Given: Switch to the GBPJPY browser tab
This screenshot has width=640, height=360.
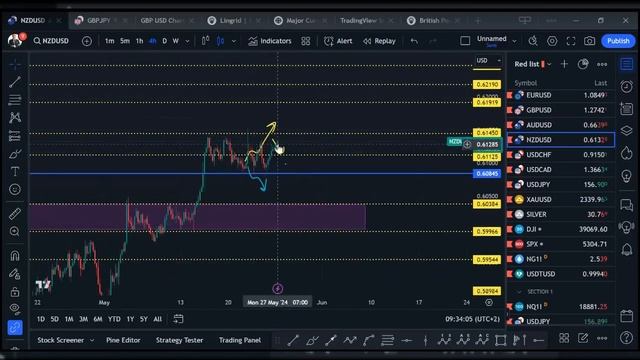Looking at the screenshot, I should pyautogui.click(x=99, y=20).
